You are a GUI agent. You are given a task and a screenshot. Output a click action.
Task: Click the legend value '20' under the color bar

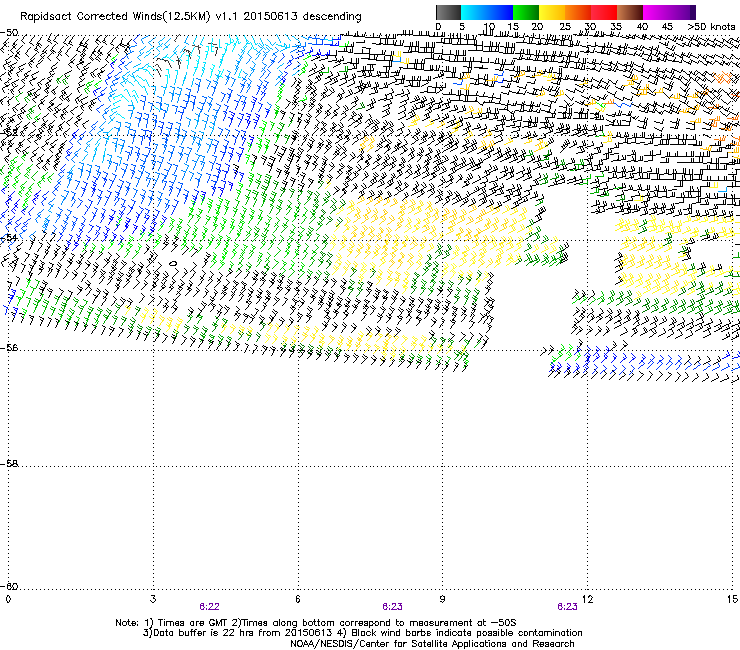point(537,27)
